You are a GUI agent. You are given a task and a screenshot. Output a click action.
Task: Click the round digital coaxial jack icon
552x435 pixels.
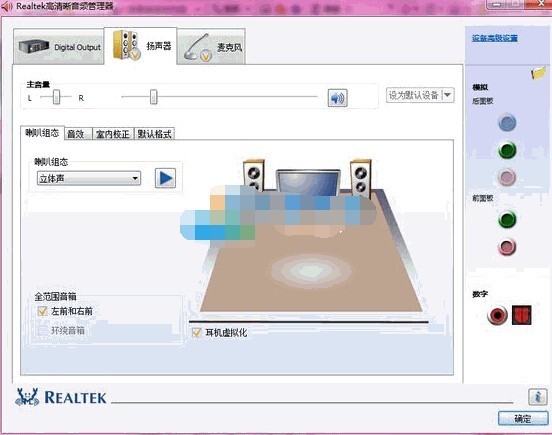497,315
